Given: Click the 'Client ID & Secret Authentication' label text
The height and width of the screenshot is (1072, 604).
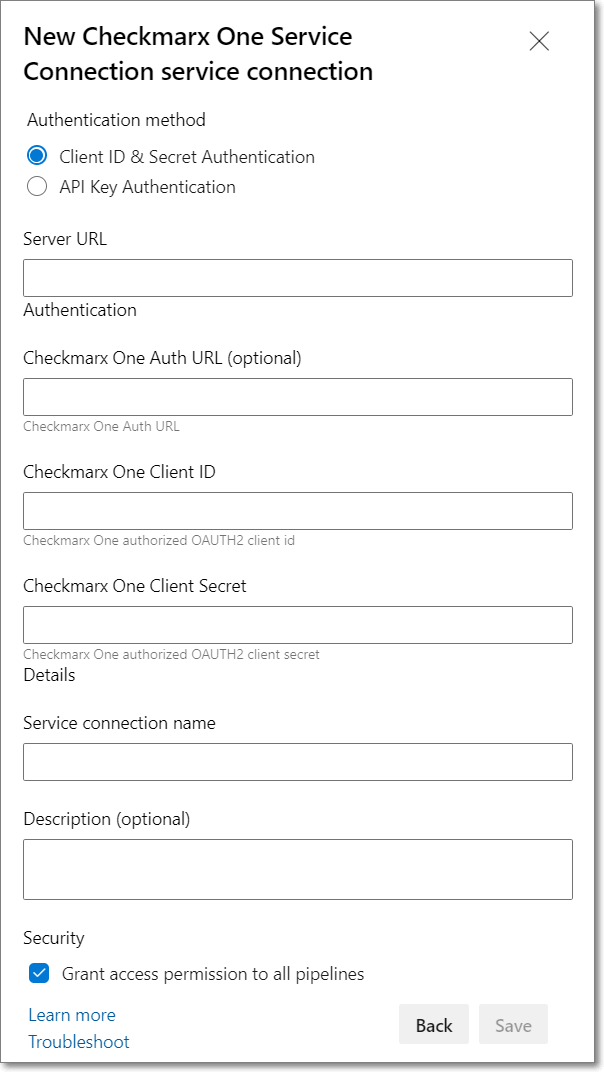Looking at the screenshot, I should point(187,157).
